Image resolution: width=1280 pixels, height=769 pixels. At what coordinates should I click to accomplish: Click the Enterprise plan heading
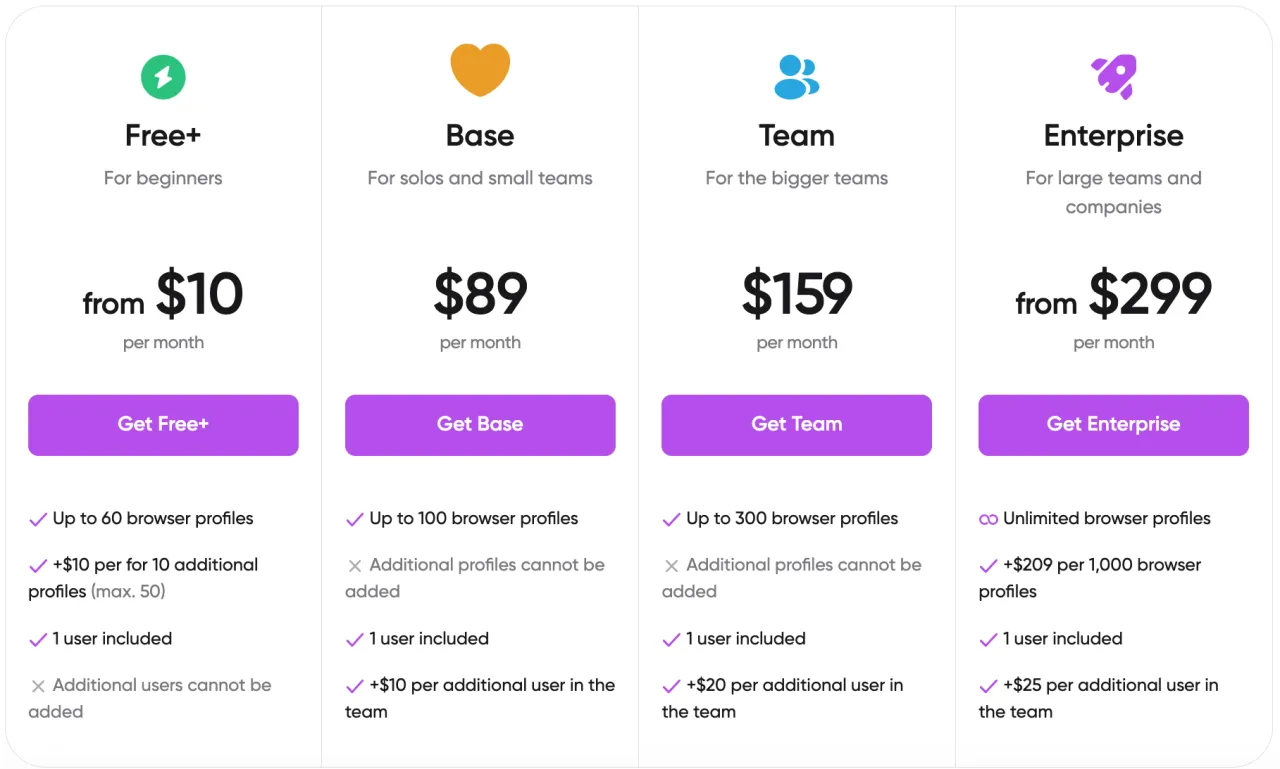[1113, 135]
